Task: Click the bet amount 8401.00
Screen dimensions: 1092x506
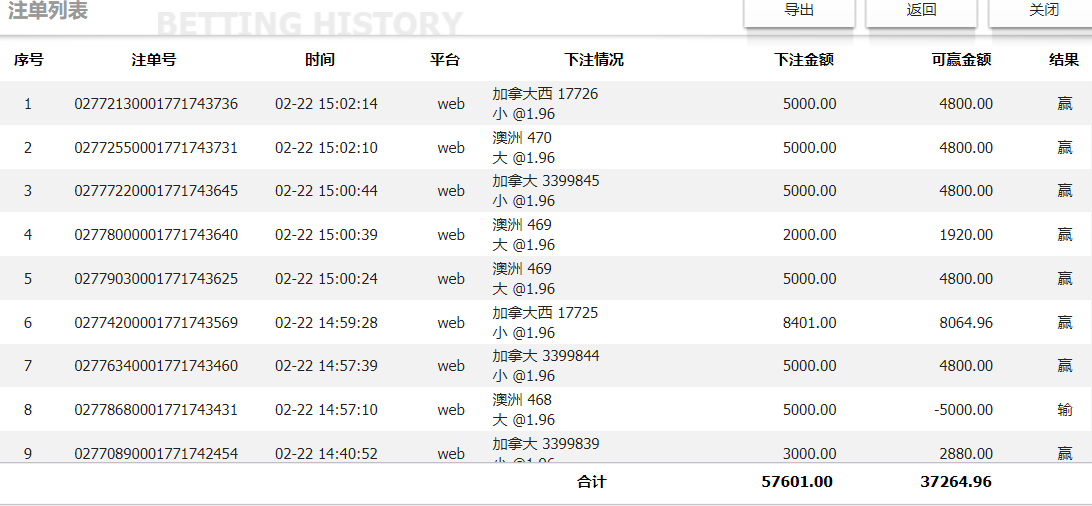Action: click(809, 323)
